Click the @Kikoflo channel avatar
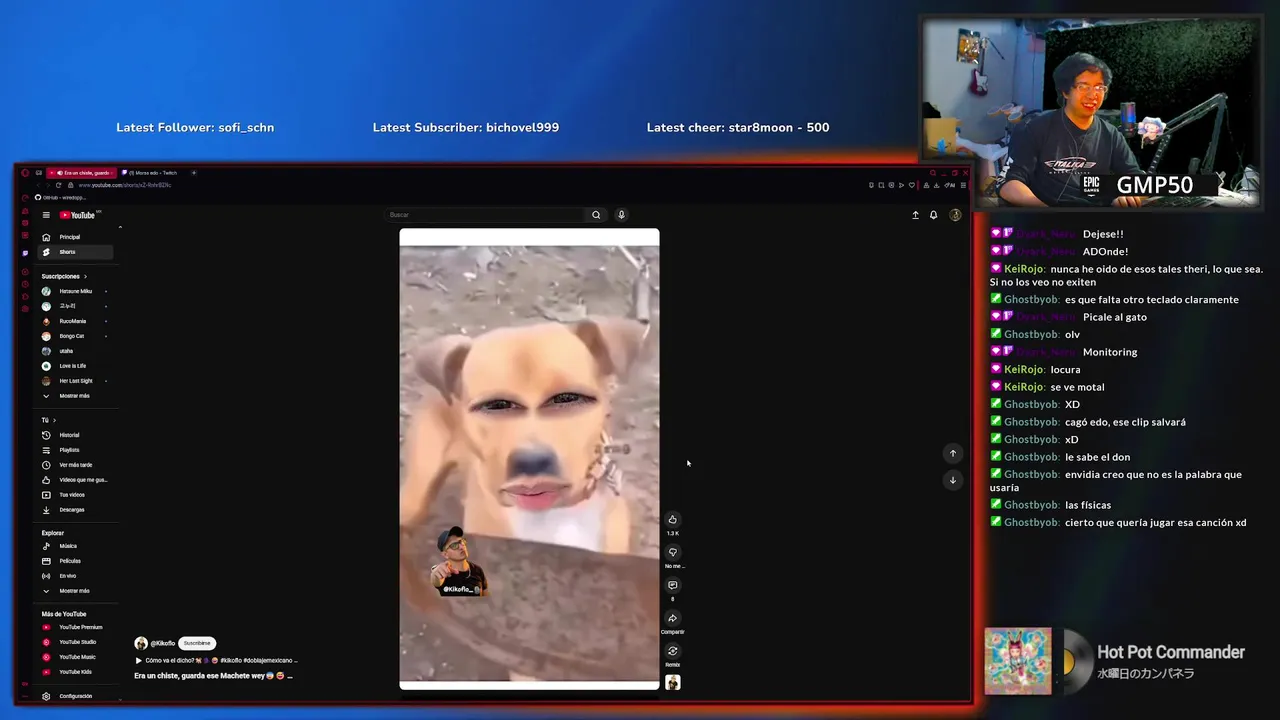The image size is (1280, 720). tap(141, 643)
